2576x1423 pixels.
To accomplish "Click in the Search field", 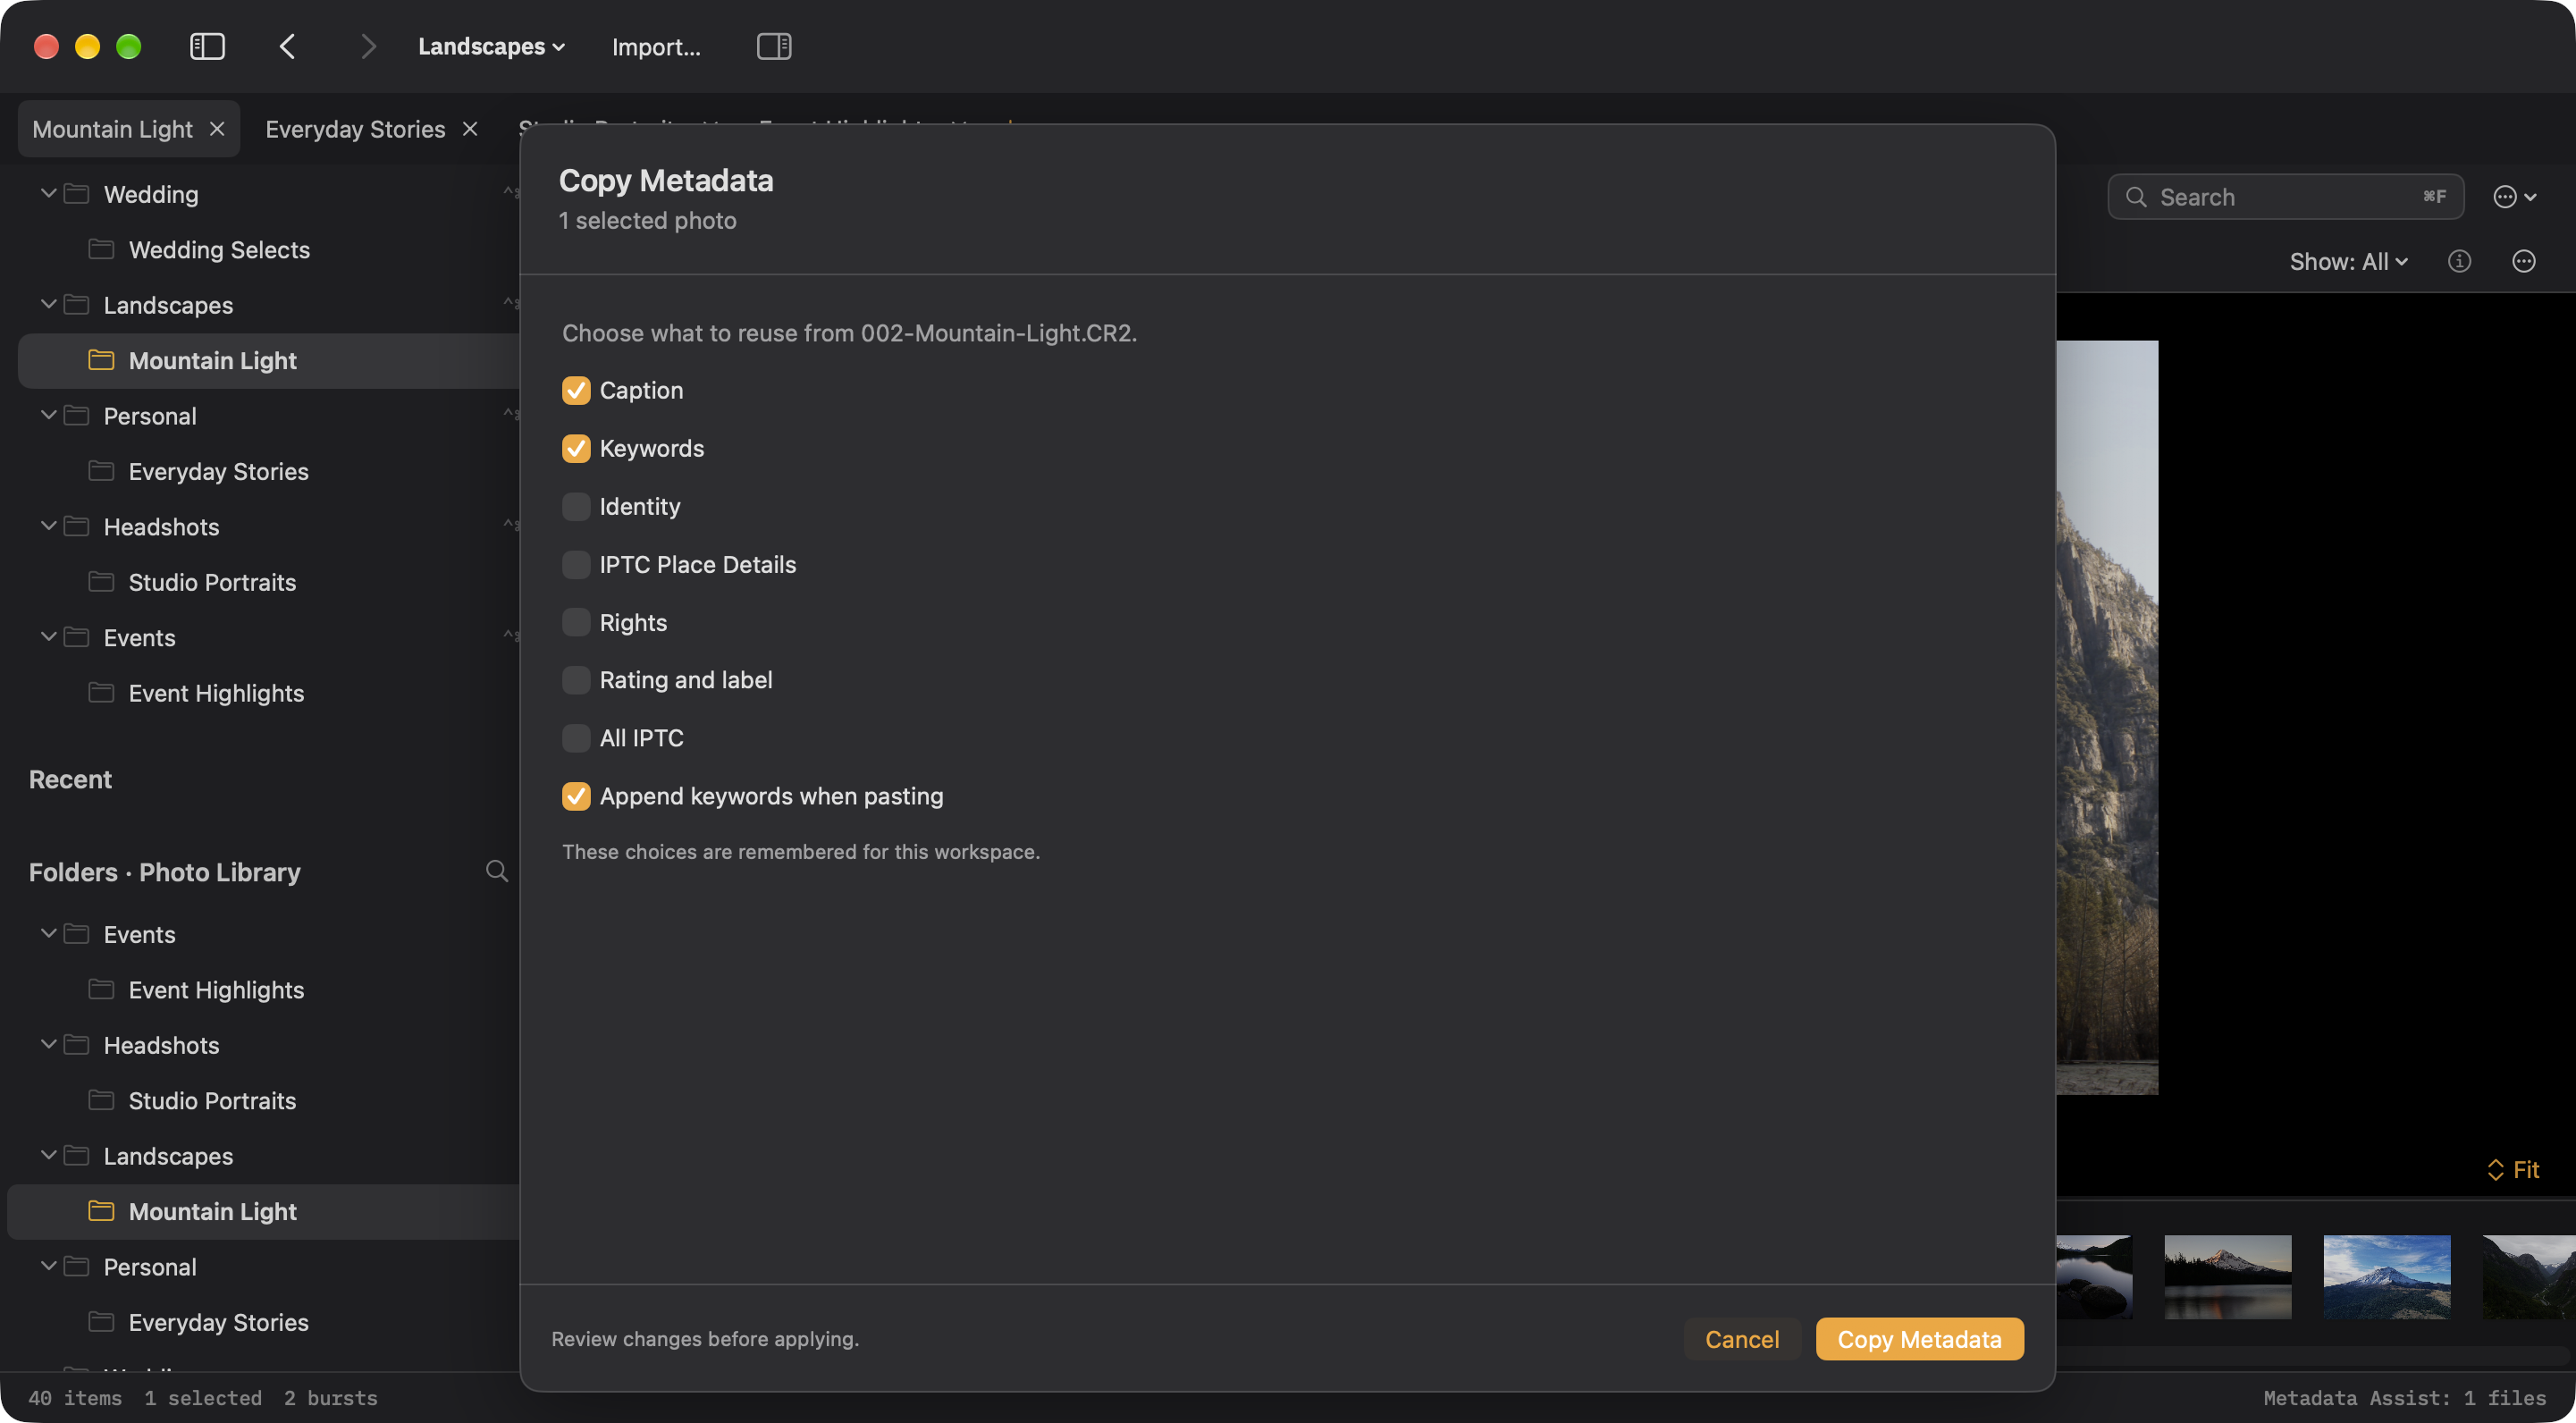I will (x=2285, y=197).
